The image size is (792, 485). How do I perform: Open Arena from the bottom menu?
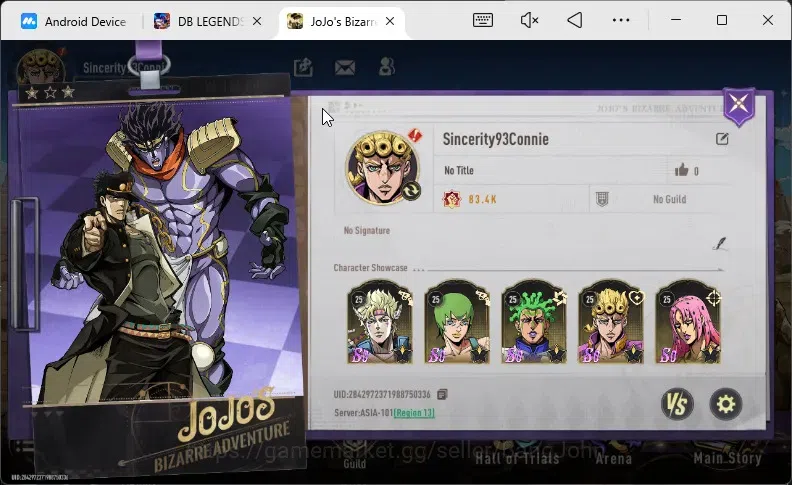(613, 458)
